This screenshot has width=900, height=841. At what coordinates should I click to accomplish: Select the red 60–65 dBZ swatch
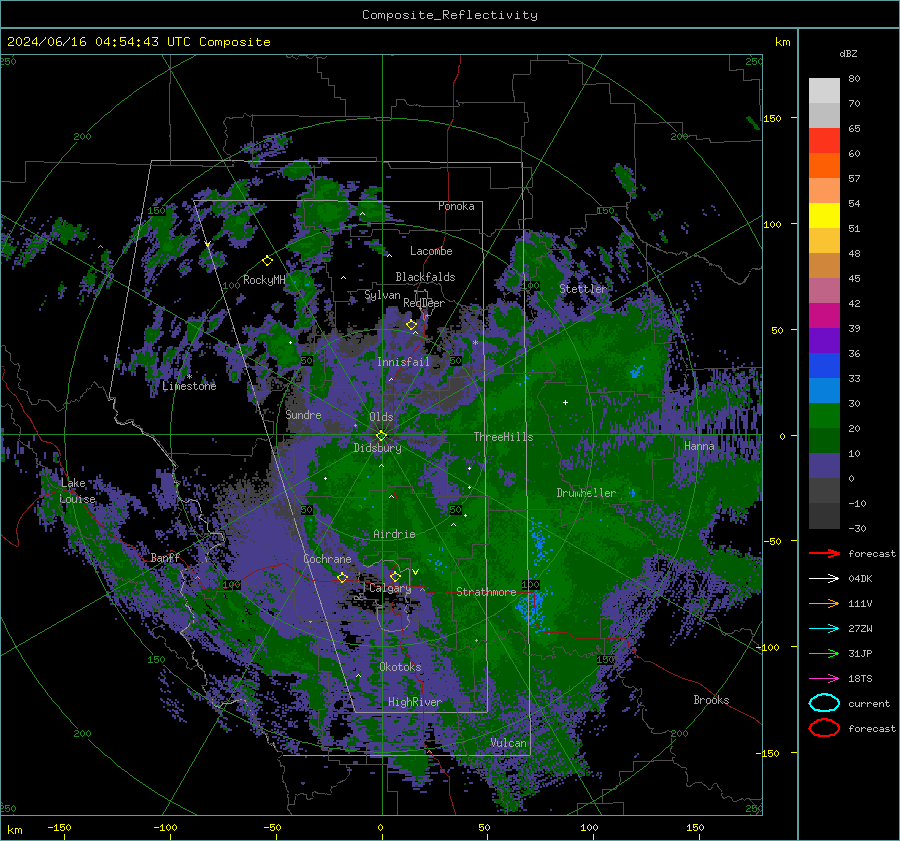coord(824,141)
